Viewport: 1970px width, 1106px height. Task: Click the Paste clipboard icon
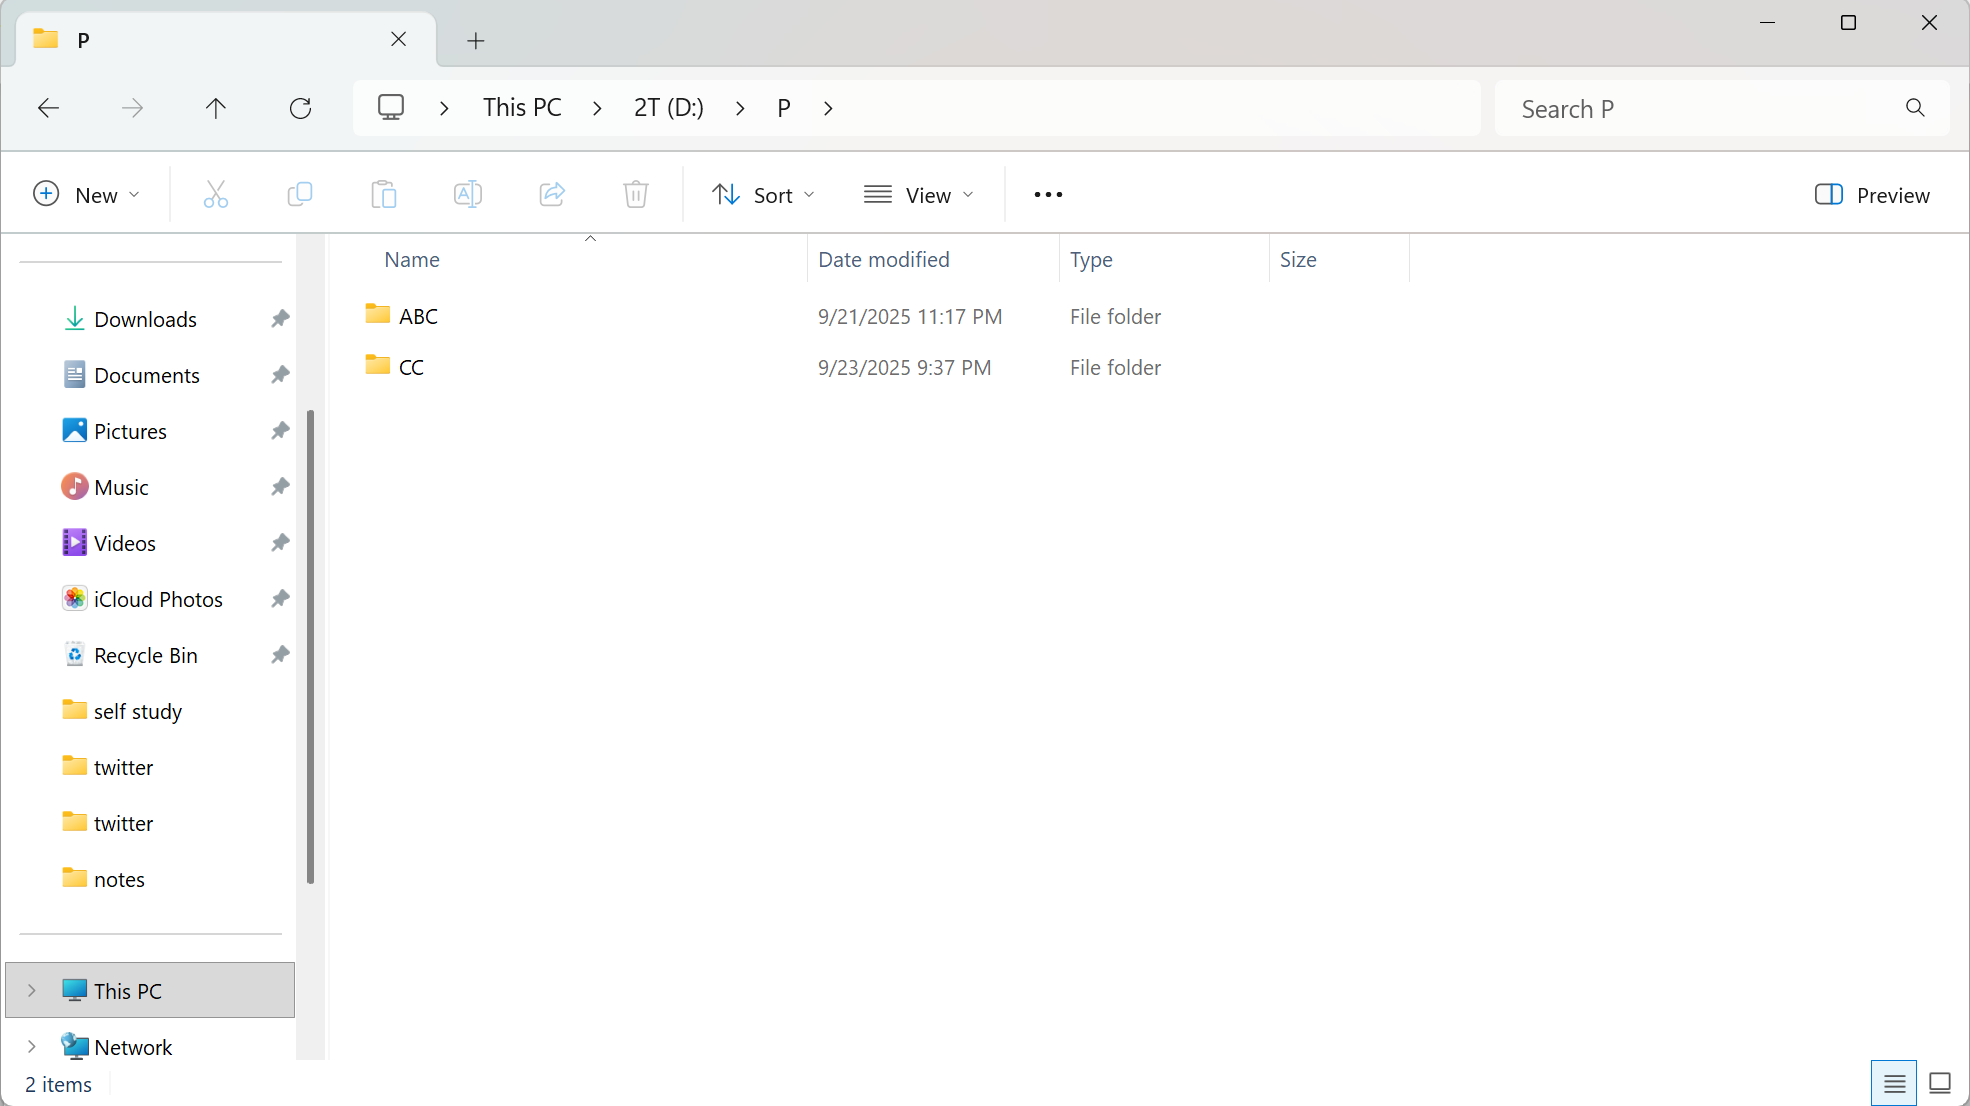click(x=383, y=194)
